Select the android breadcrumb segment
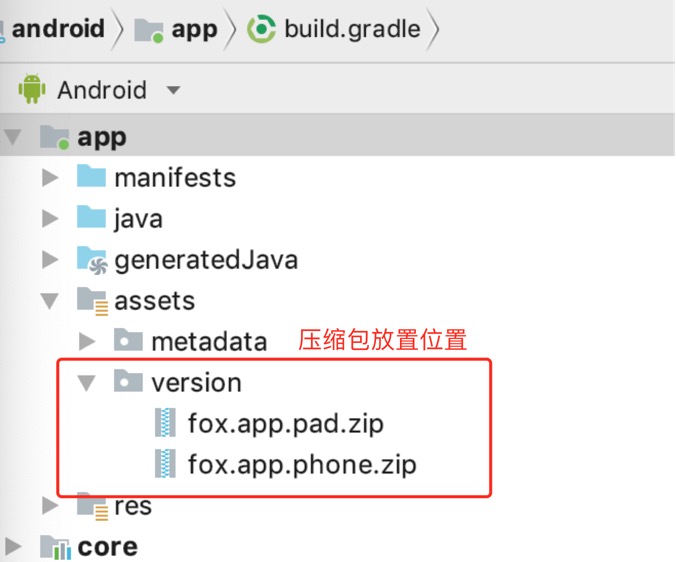This screenshot has width=676, height=562. (57, 29)
